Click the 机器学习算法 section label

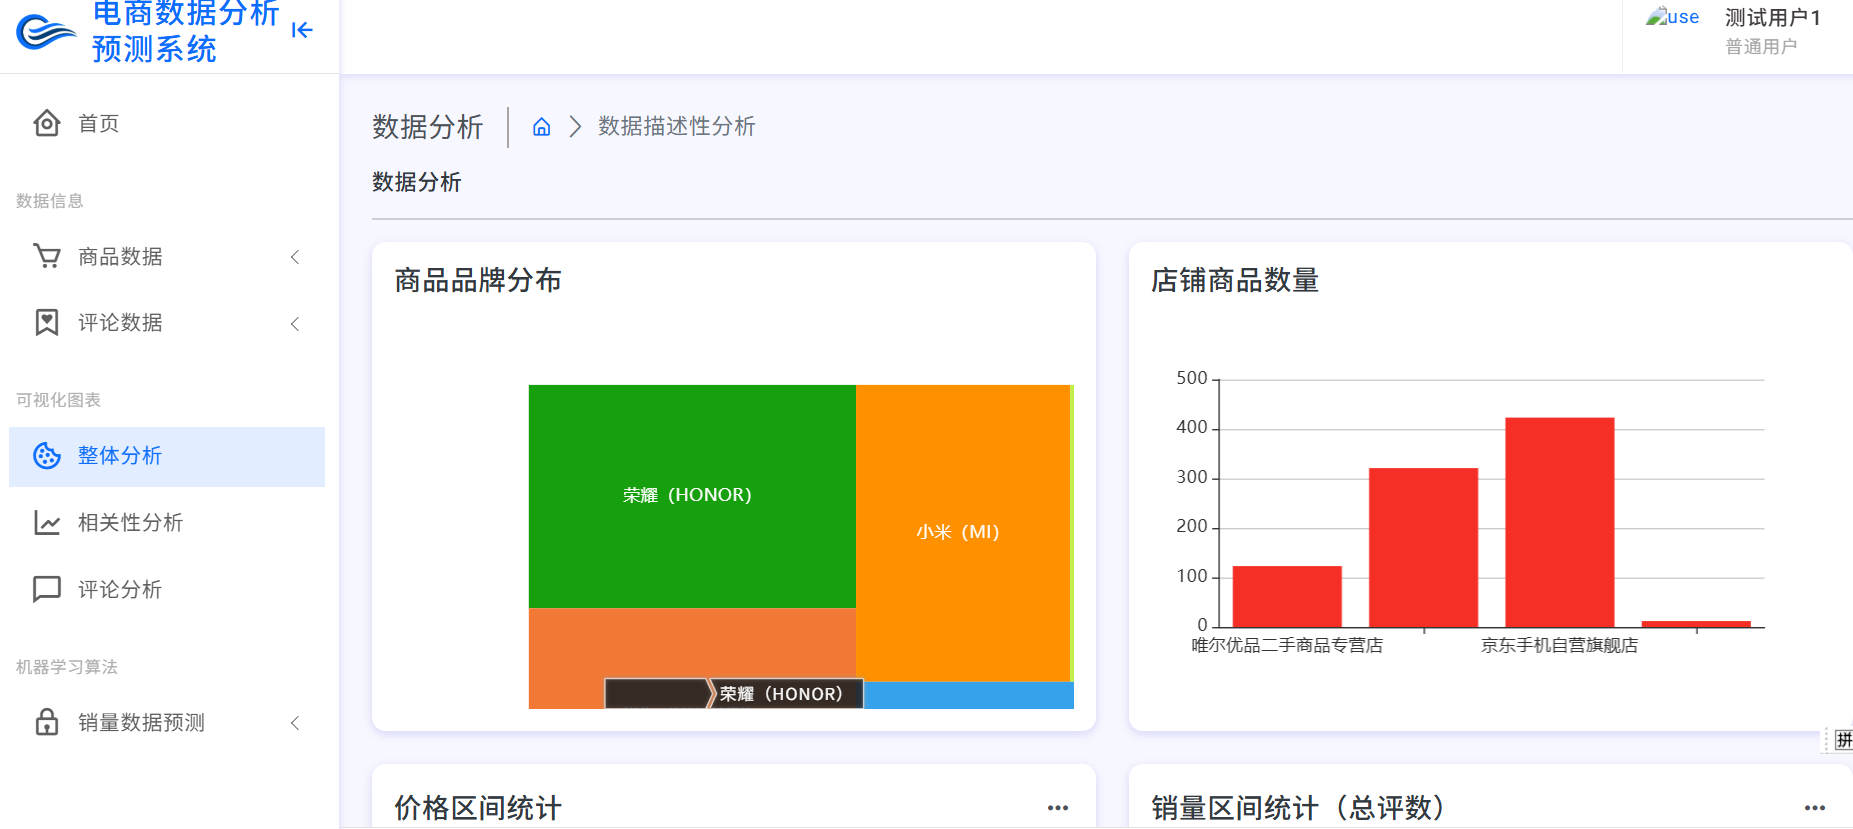click(x=67, y=667)
